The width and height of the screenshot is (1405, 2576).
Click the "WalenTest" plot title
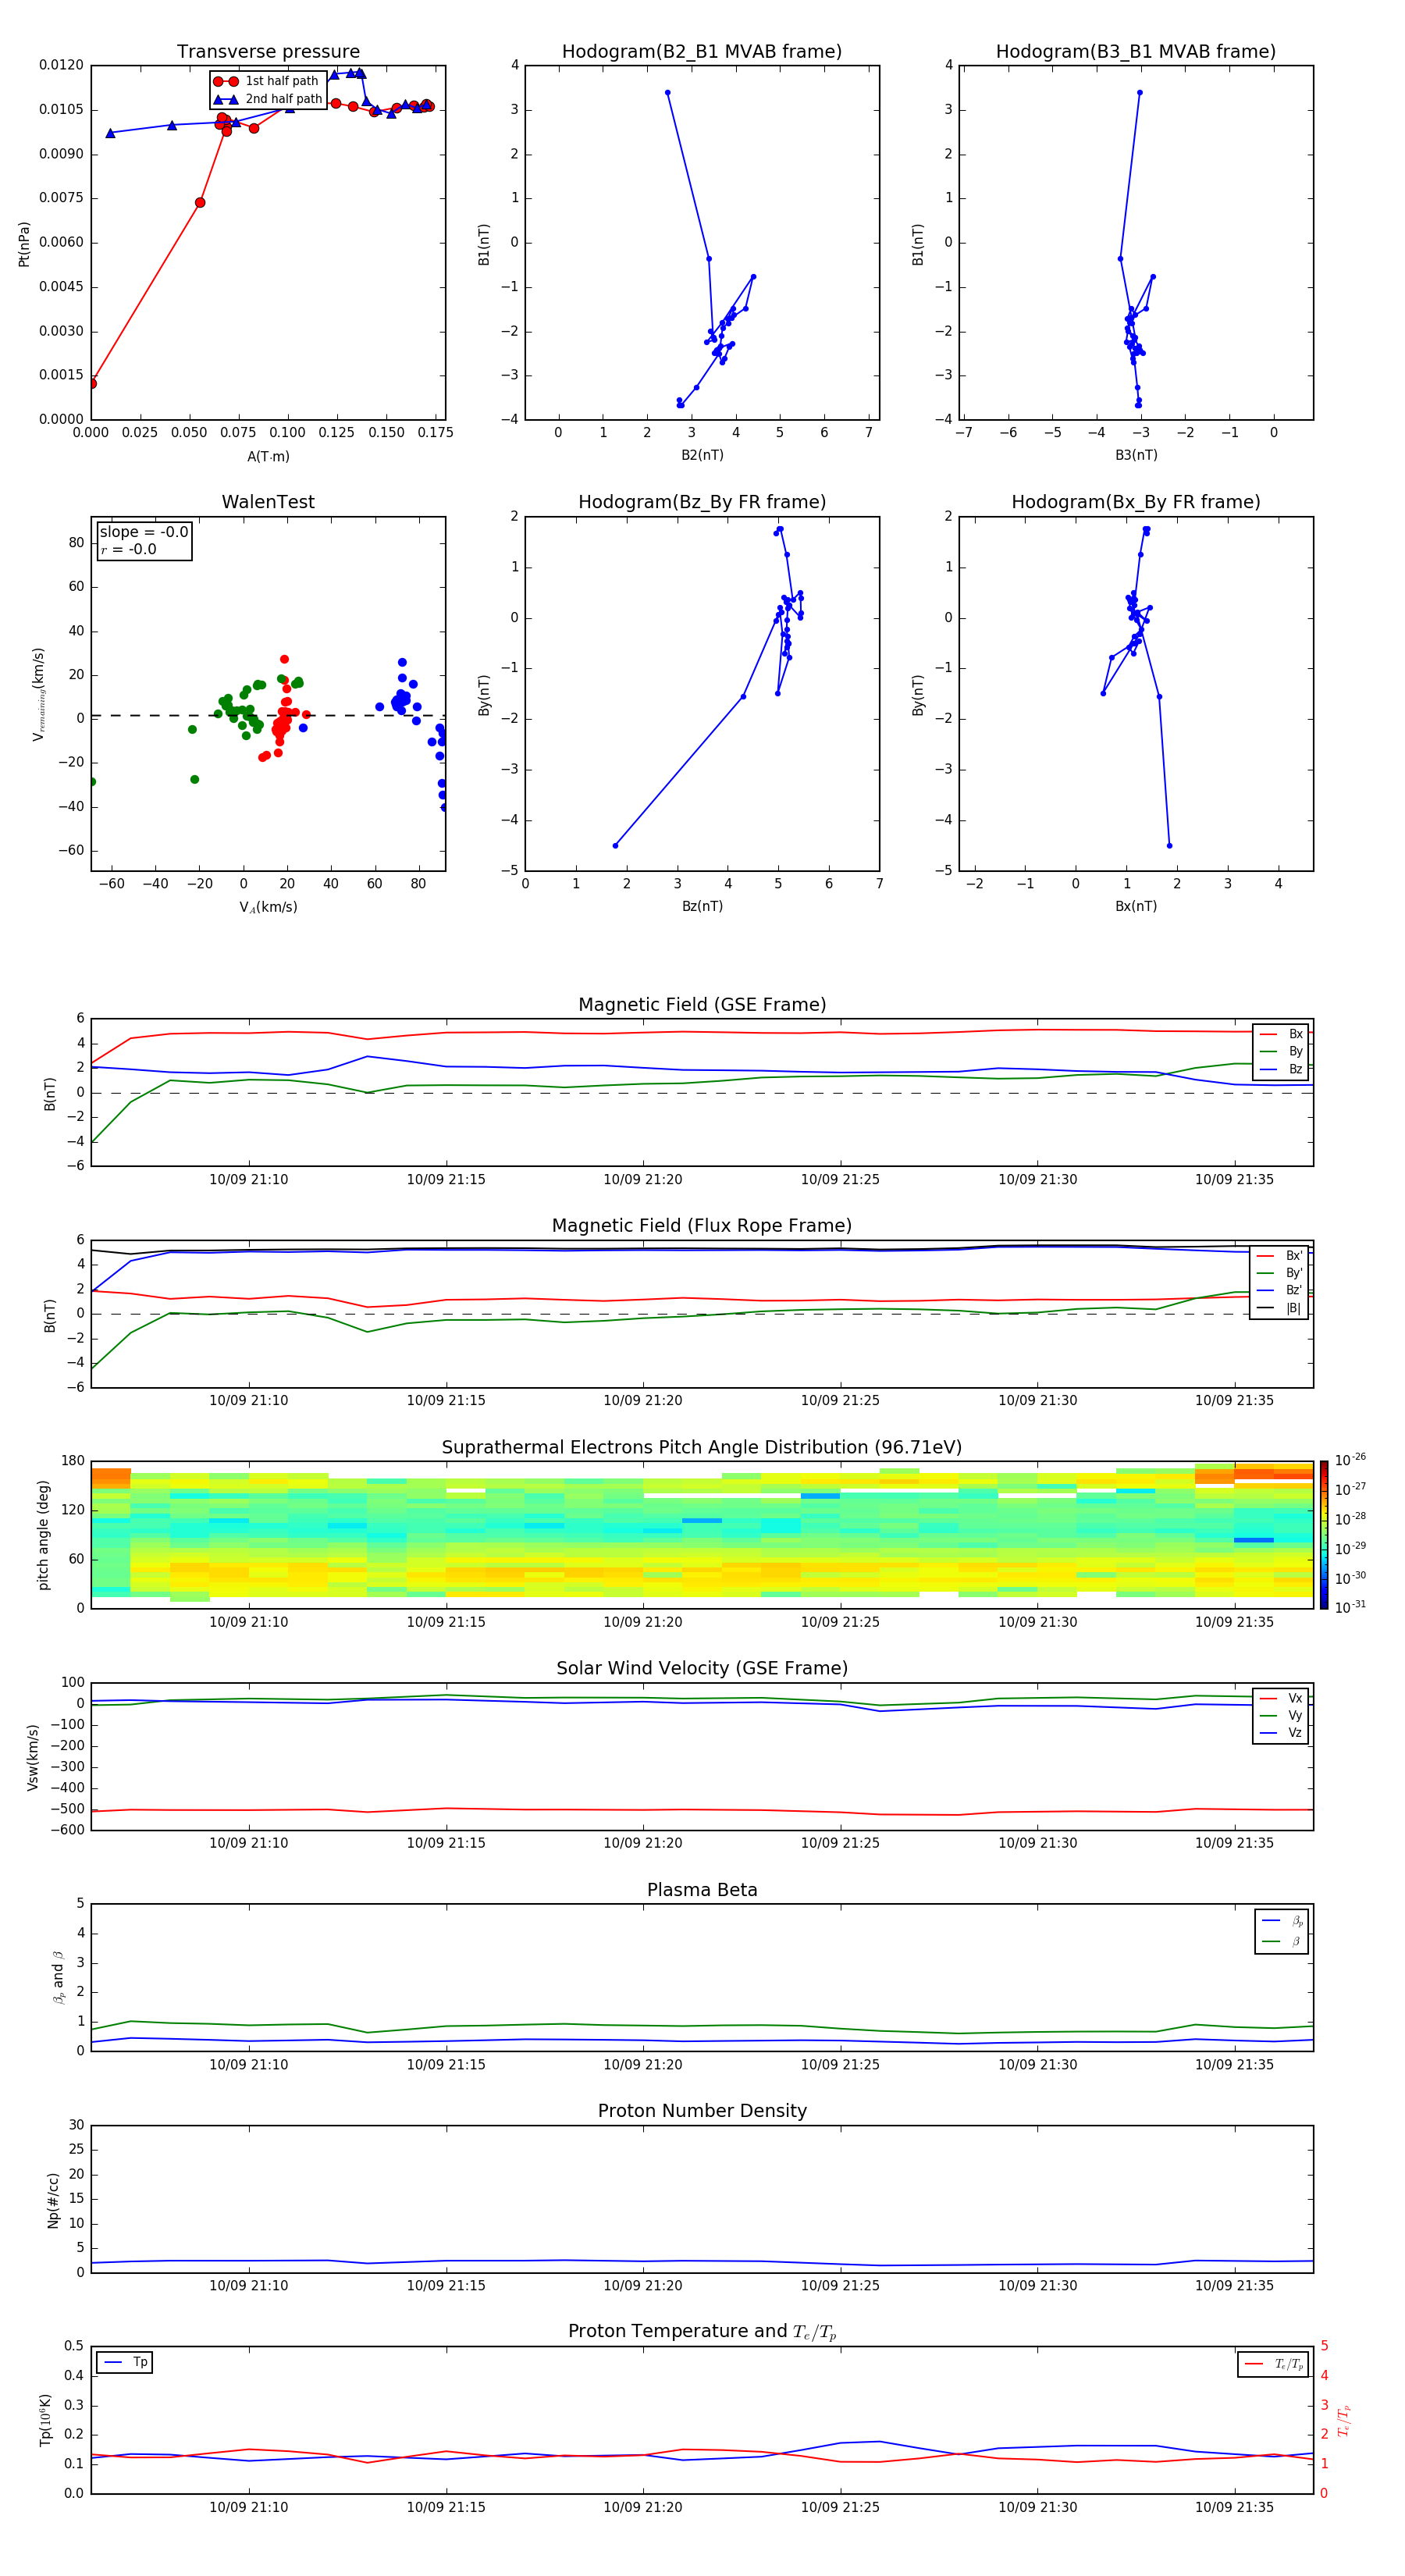(x=268, y=502)
